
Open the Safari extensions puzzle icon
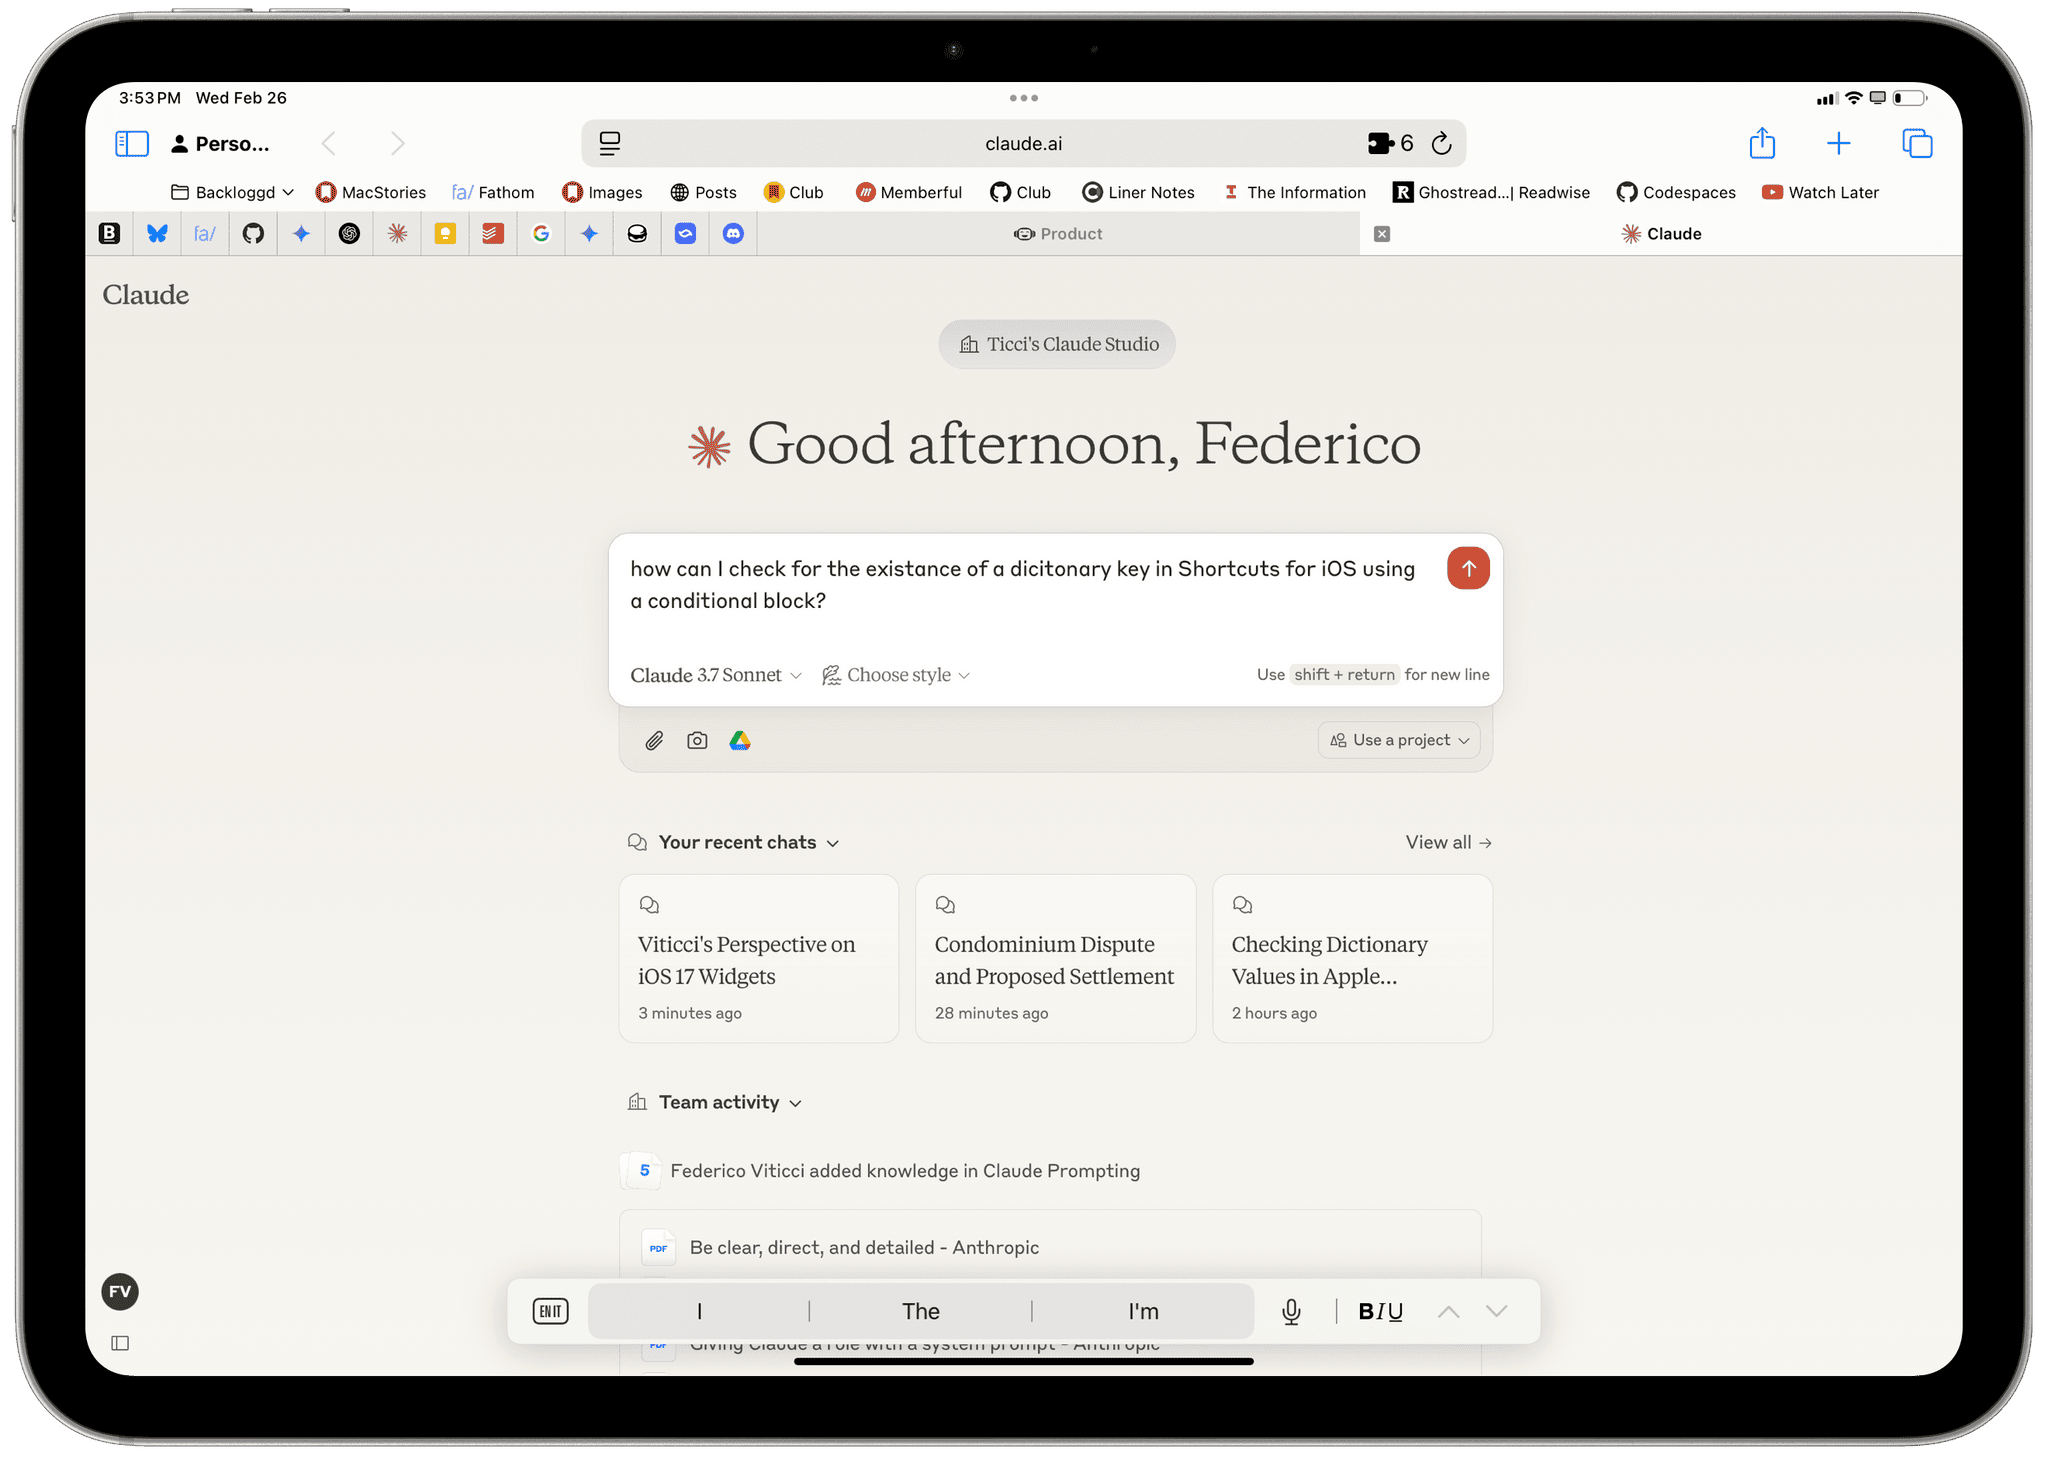click(1381, 144)
